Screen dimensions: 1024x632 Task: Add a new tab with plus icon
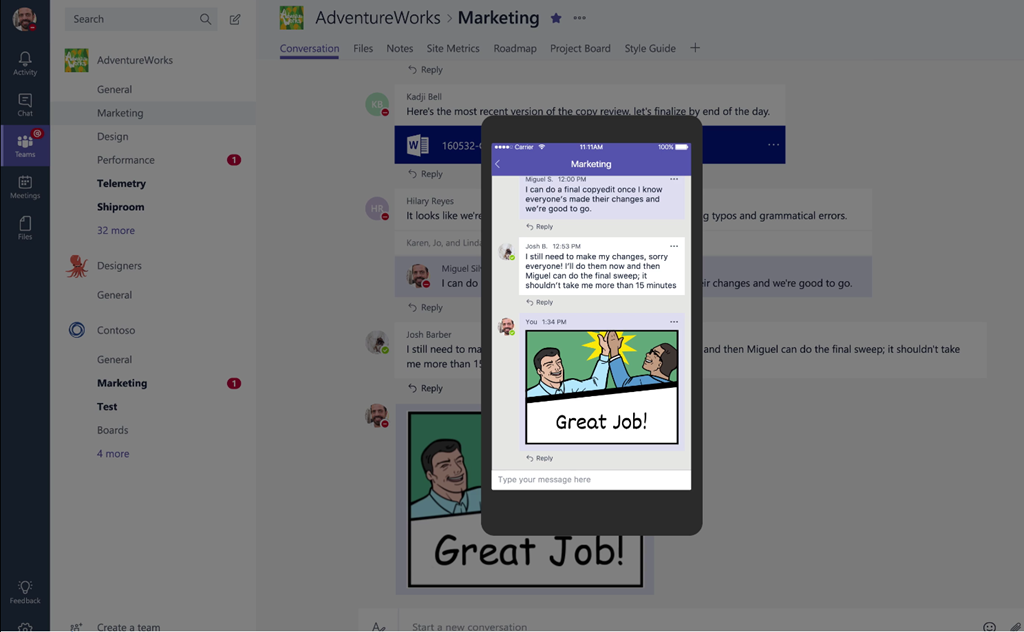point(695,48)
